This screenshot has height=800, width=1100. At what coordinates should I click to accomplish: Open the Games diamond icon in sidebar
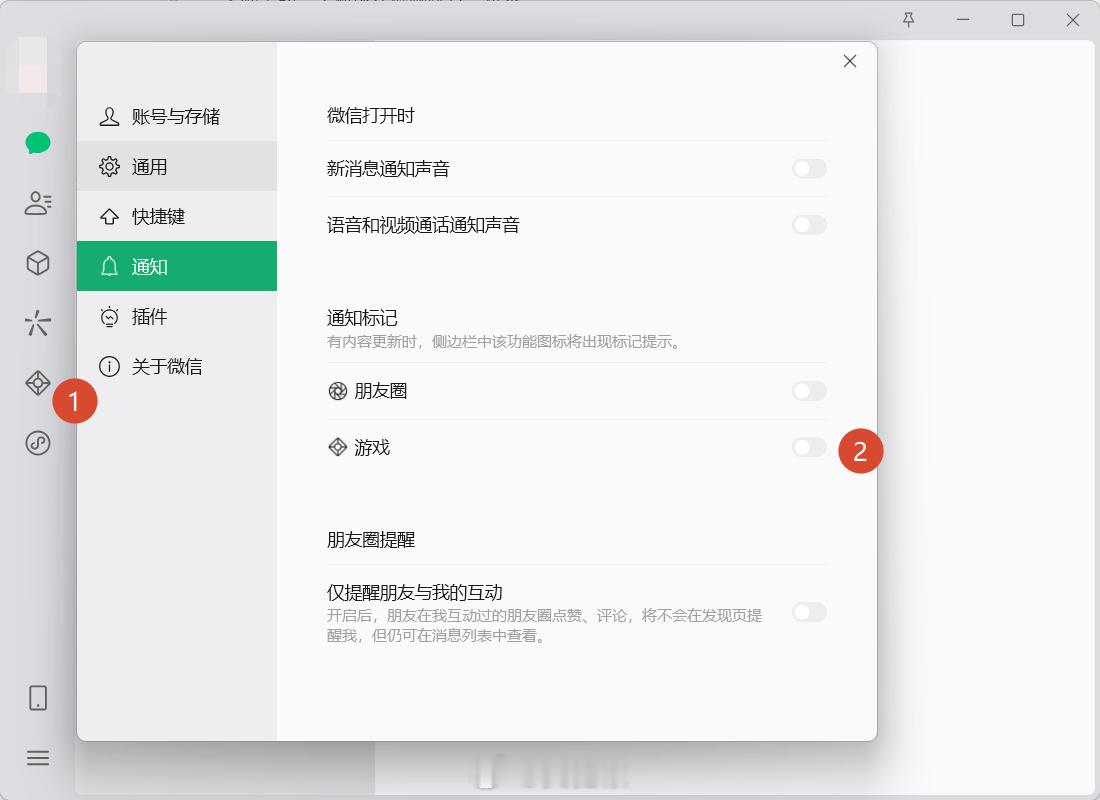[x=38, y=383]
